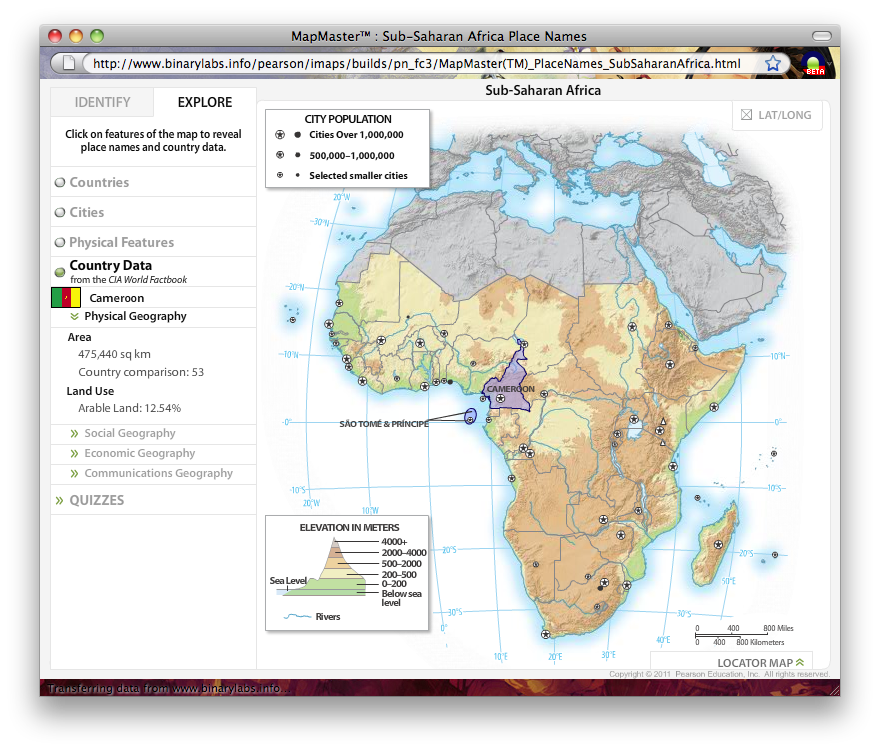This screenshot has width=880, height=751.
Task: Expand the Communications Geography section
Action: click(x=75, y=474)
